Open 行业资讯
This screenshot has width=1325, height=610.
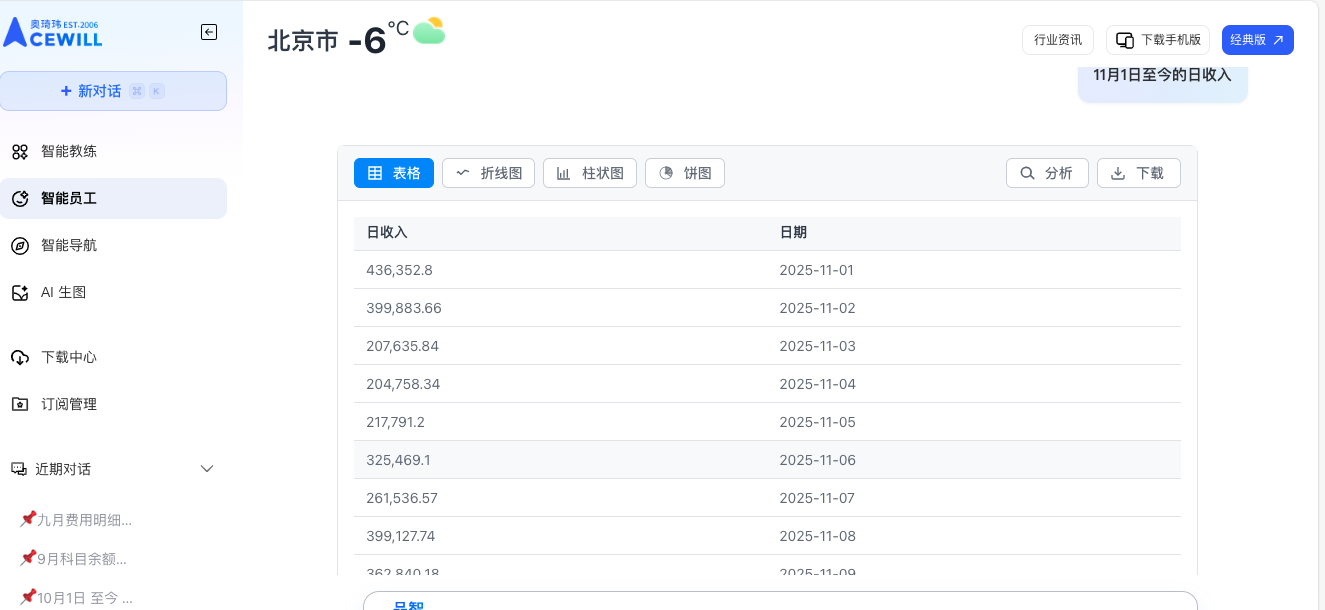(x=1058, y=40)
